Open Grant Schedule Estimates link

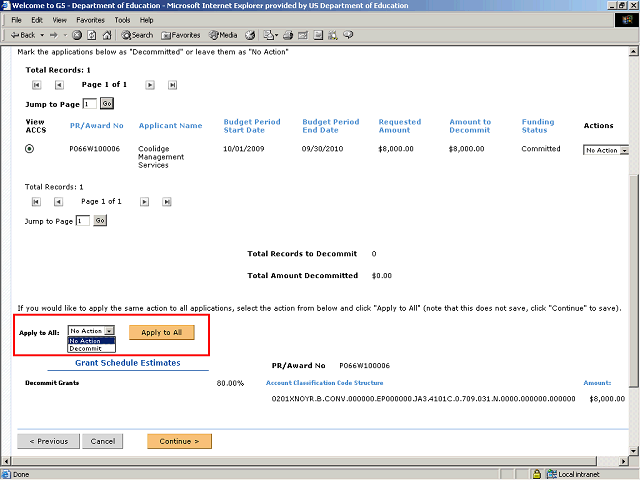[127, 363]
